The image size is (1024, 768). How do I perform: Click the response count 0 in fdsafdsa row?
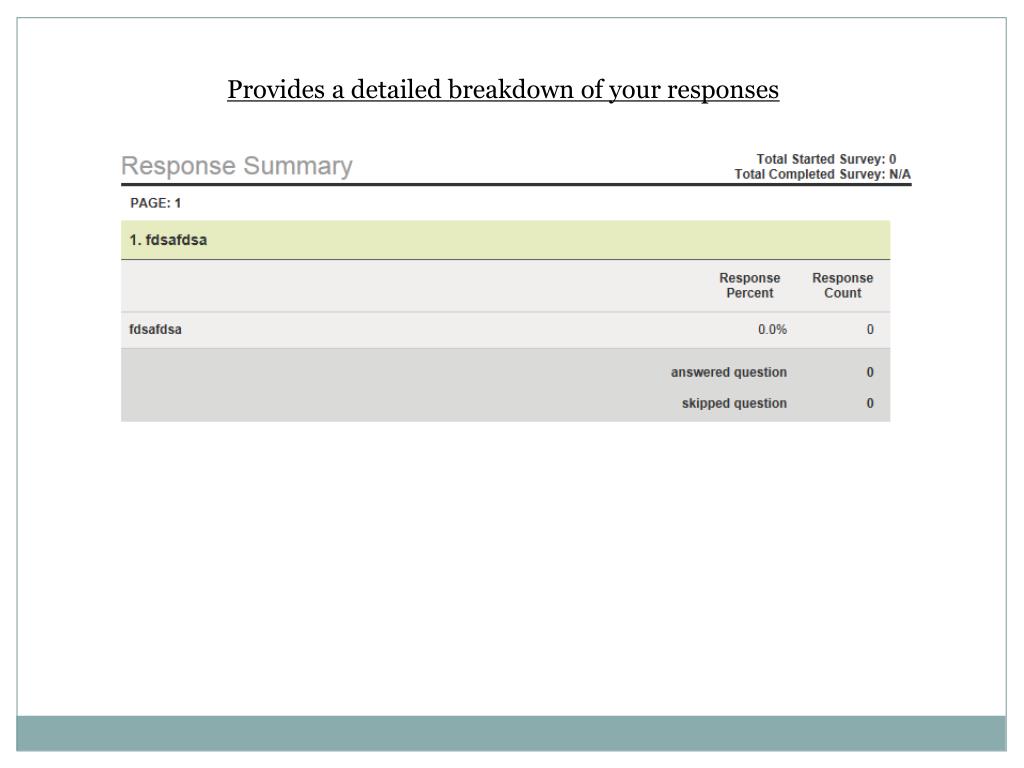coord(870,329)
